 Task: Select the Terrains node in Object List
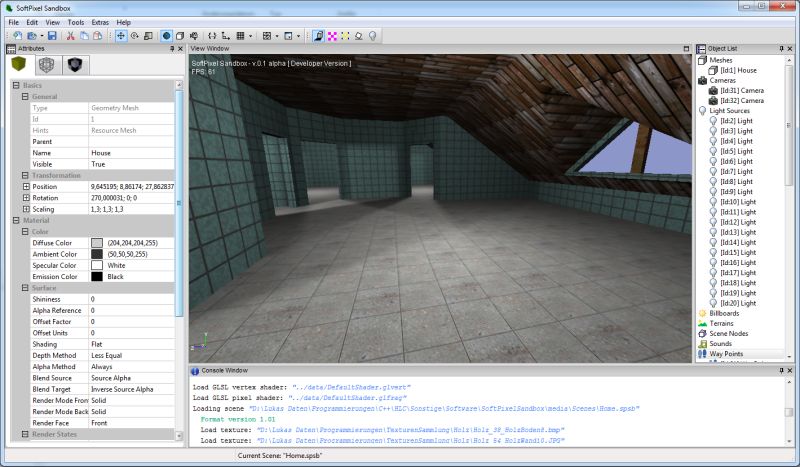721,323
